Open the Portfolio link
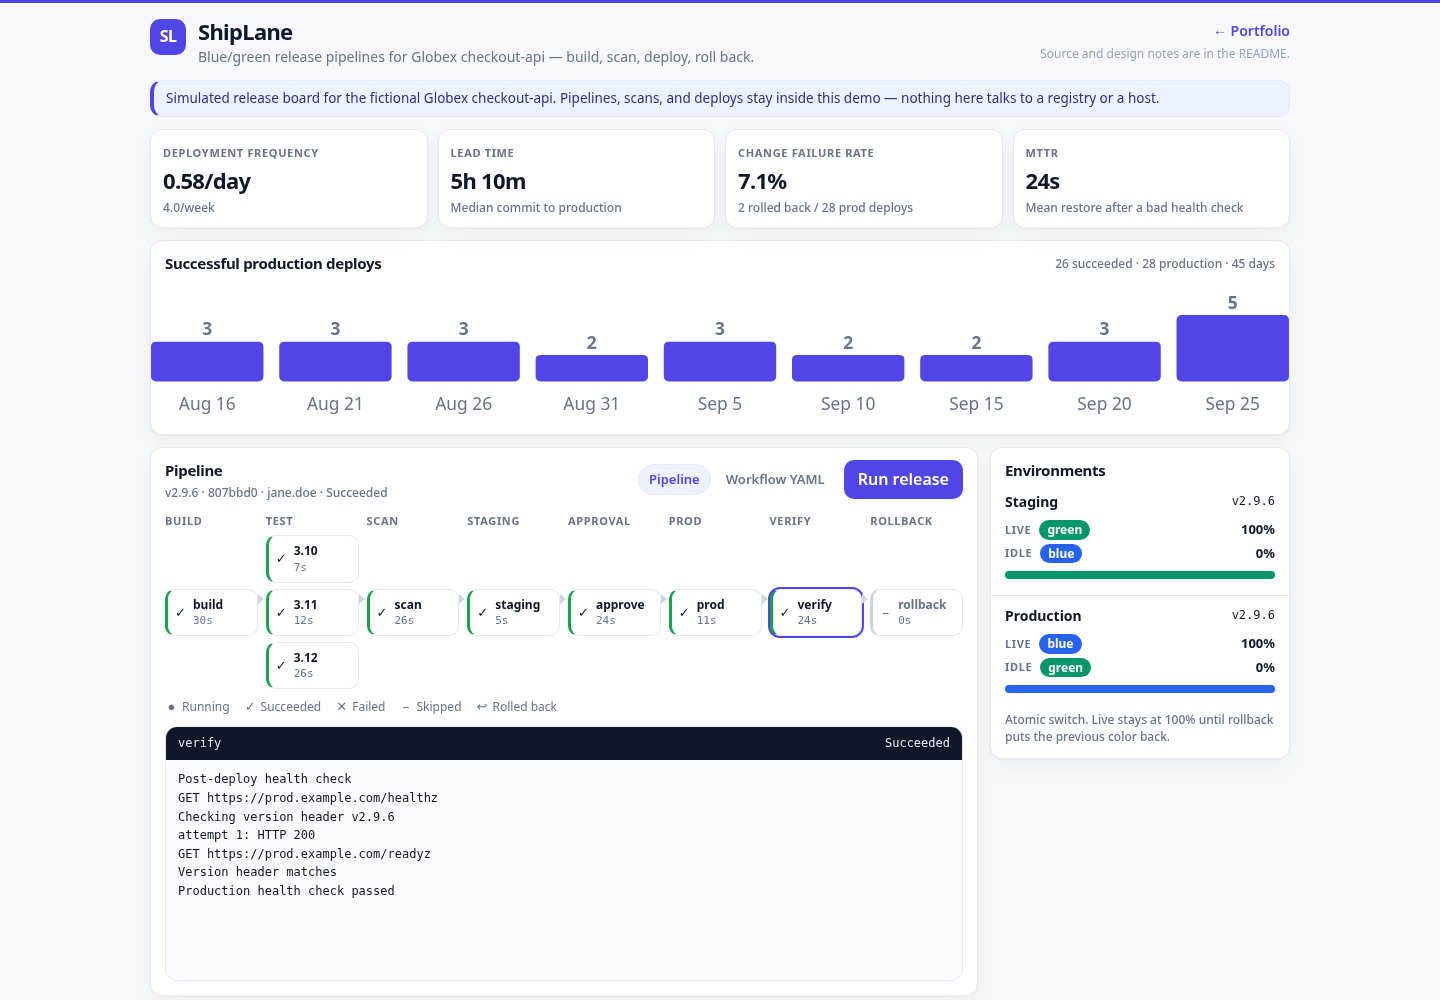This screenshot has width=1440, height=1000. pyautogui.click(x=1251, y=31)
